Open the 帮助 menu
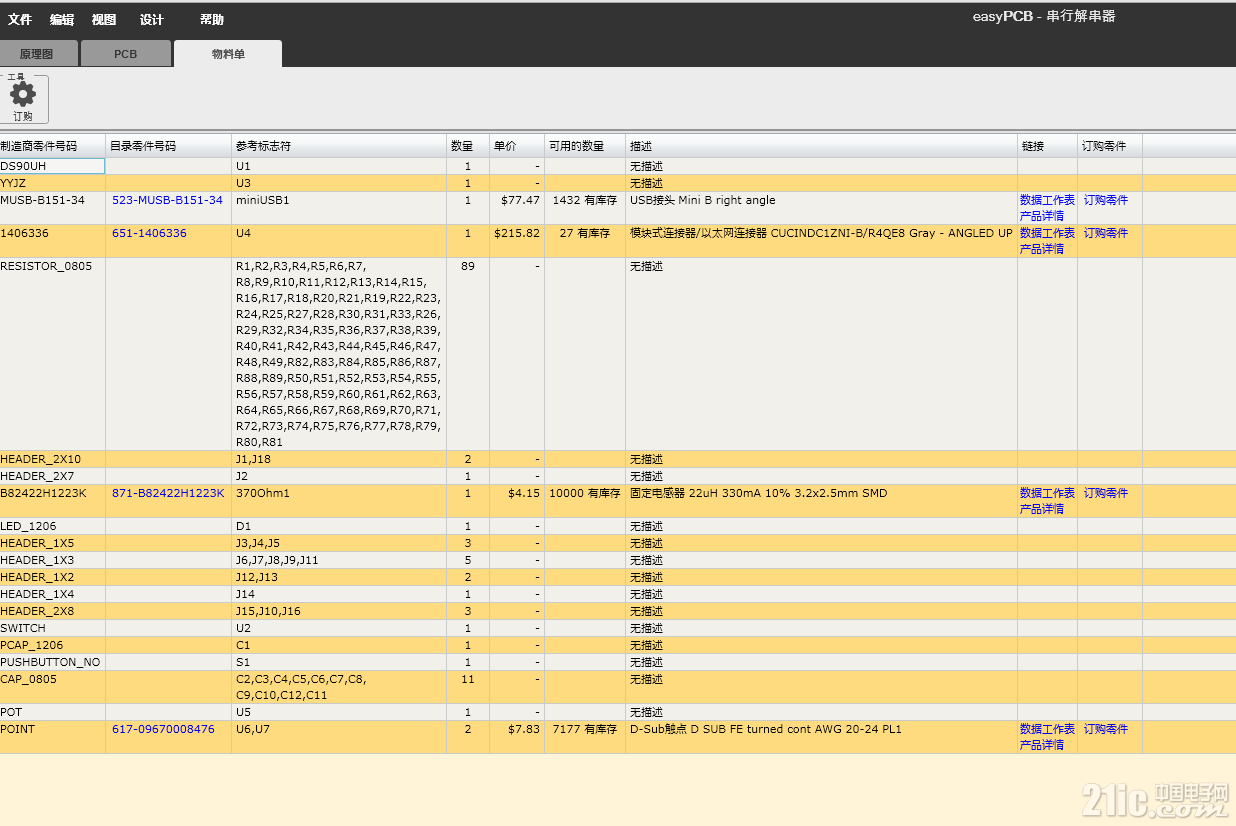 pyautogui.click(x=212, y=20)
